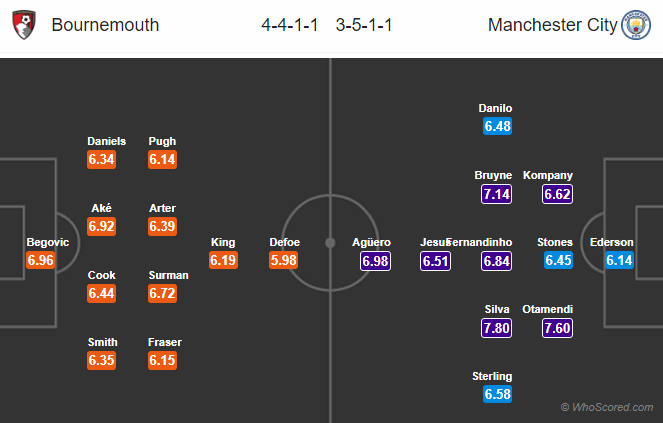Select Danilo's 6.48 rating badge

[x=496, y=126]
